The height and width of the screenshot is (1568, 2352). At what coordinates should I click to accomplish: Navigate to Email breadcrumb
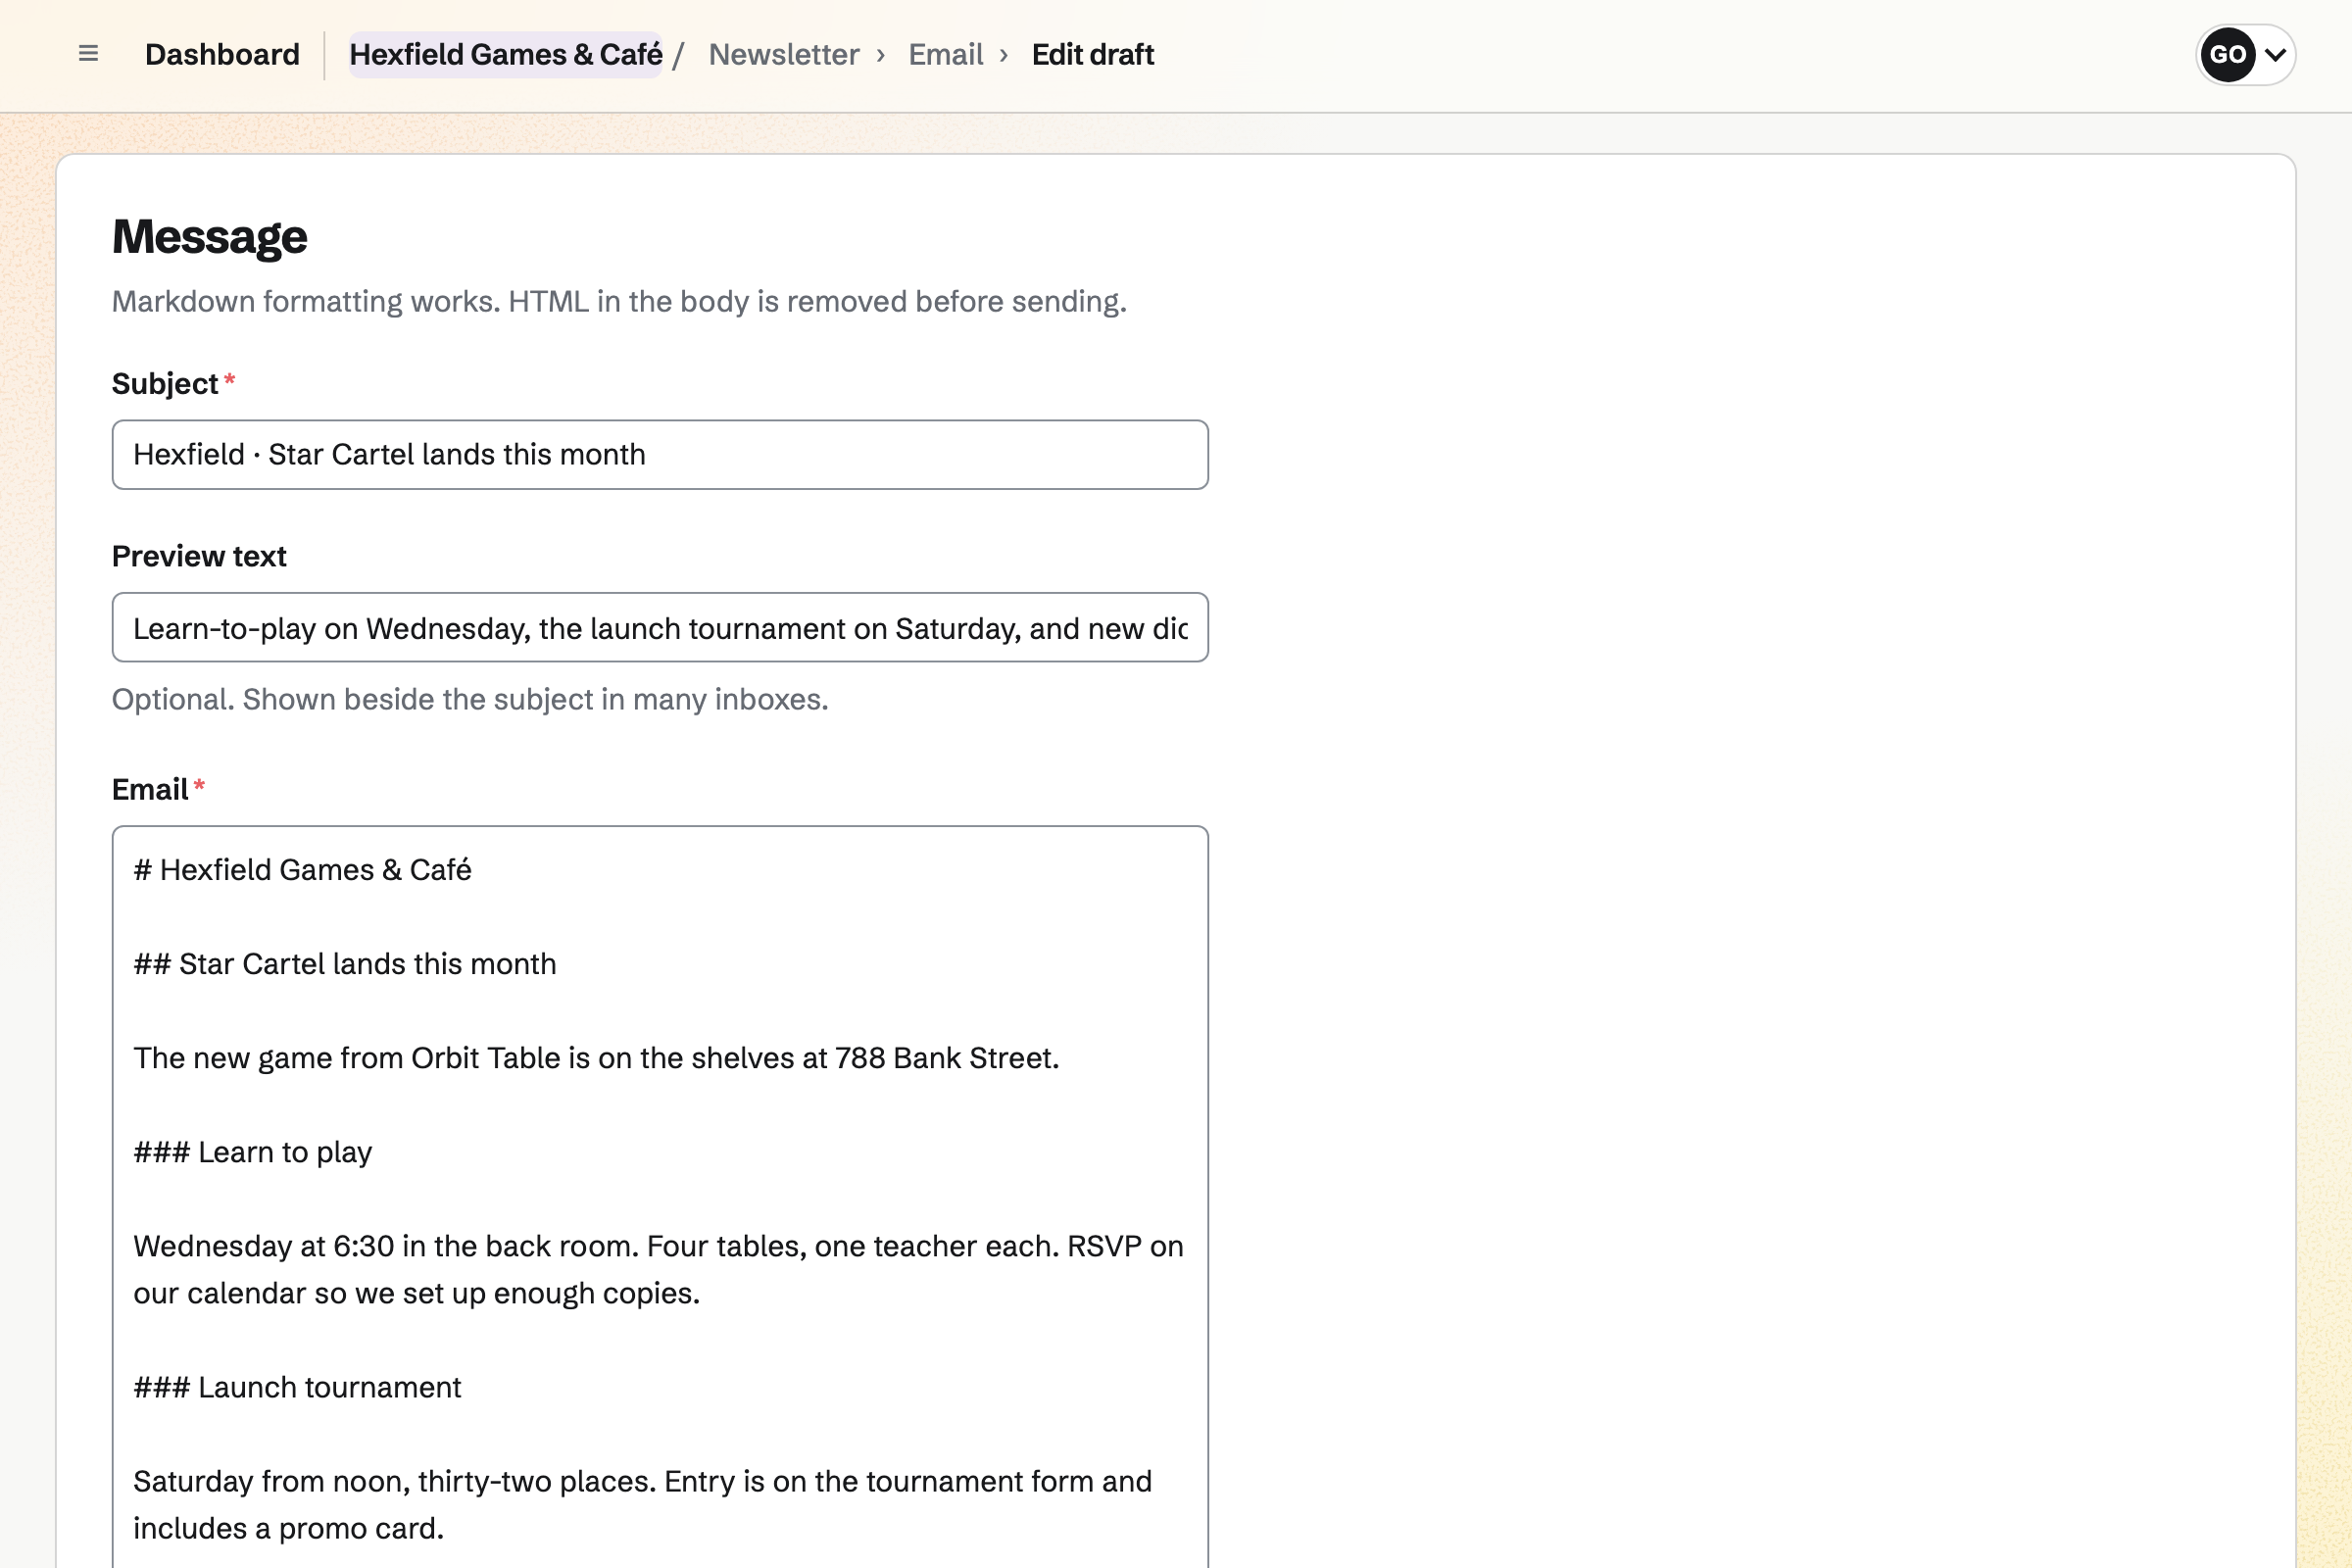click(x=945, y=54)
